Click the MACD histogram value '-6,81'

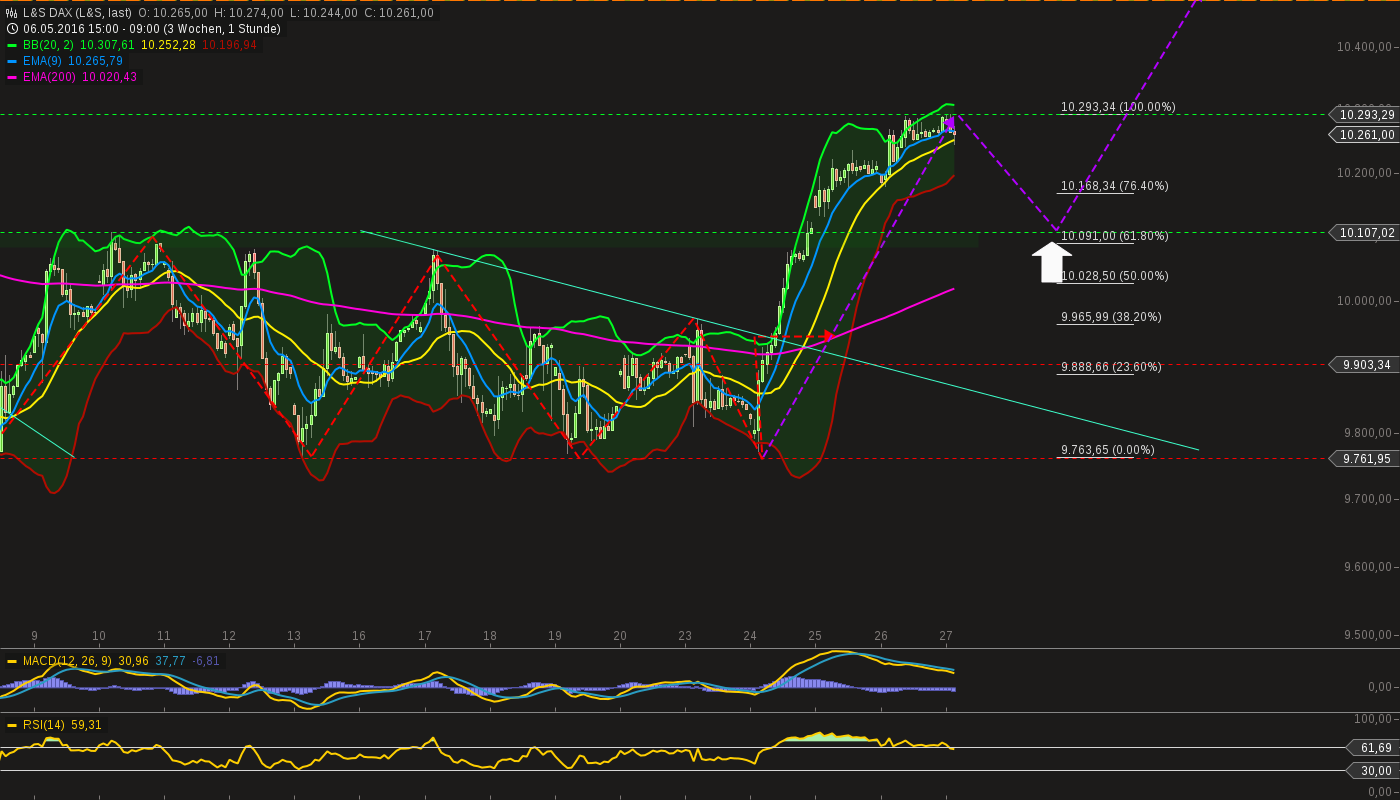coord(207,661)
